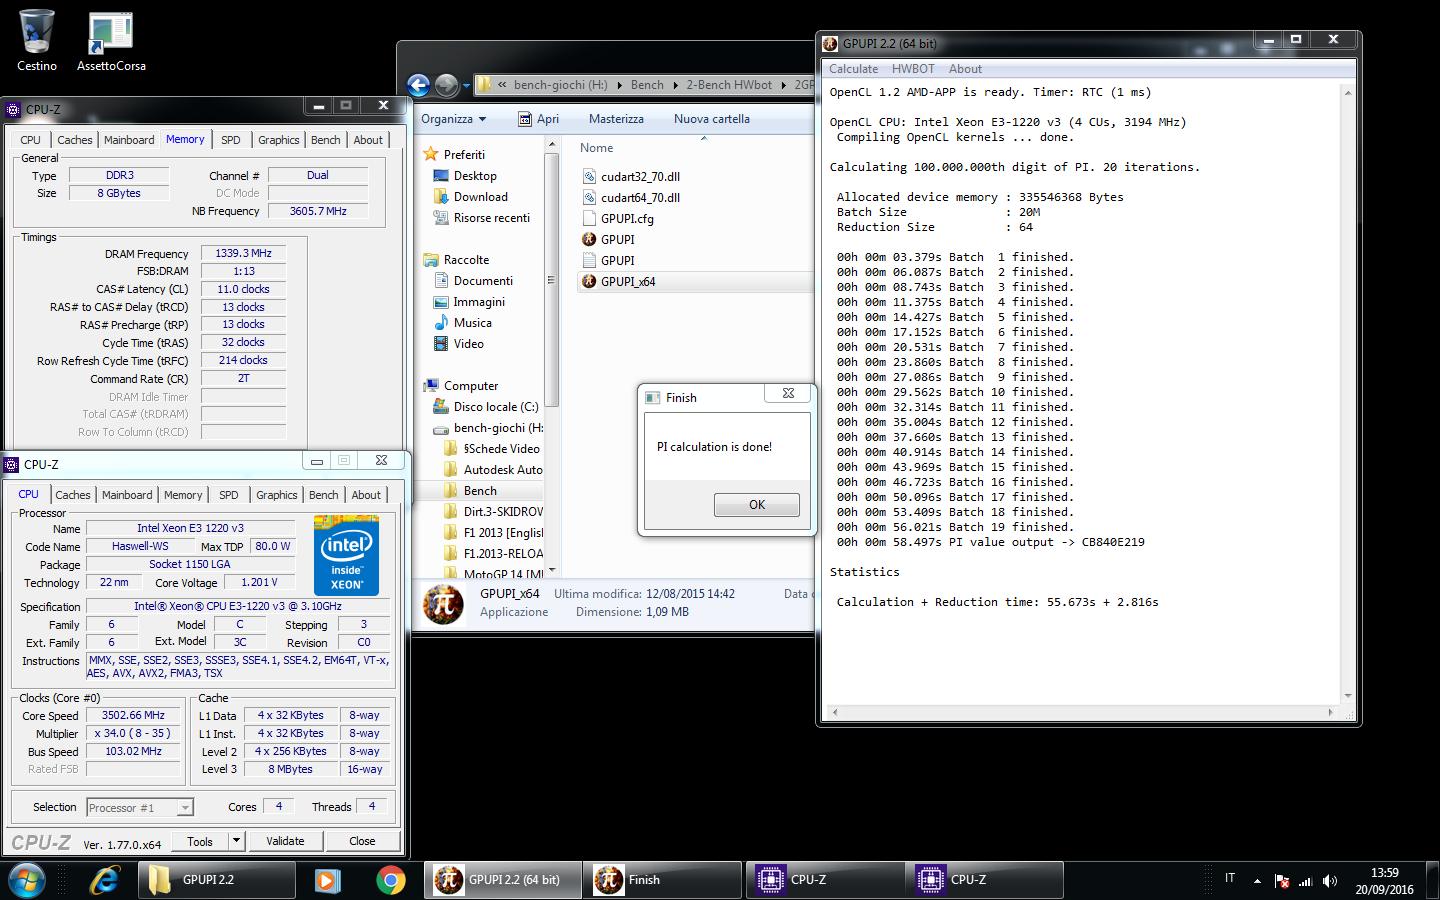Switch to Memory tab in lower CPU-Z window
The height and width of the screenshot is (900, 1440).
pyautogui.click(x=183, y=495)
